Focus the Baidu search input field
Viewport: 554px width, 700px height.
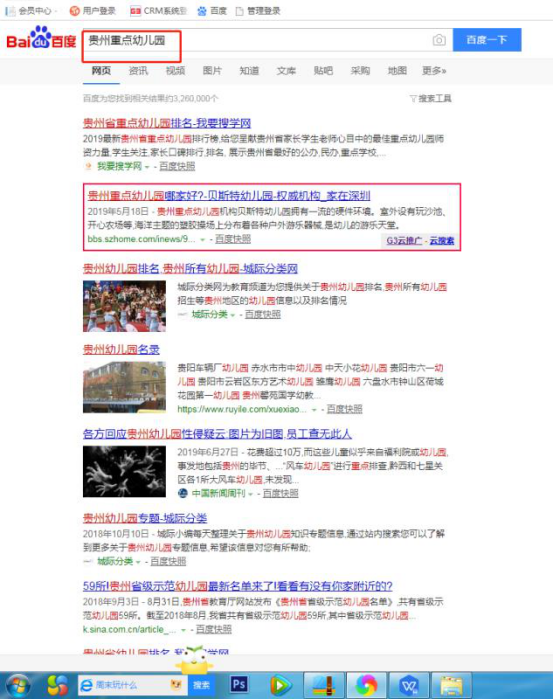pyautogui.click(x=257, y=40)
